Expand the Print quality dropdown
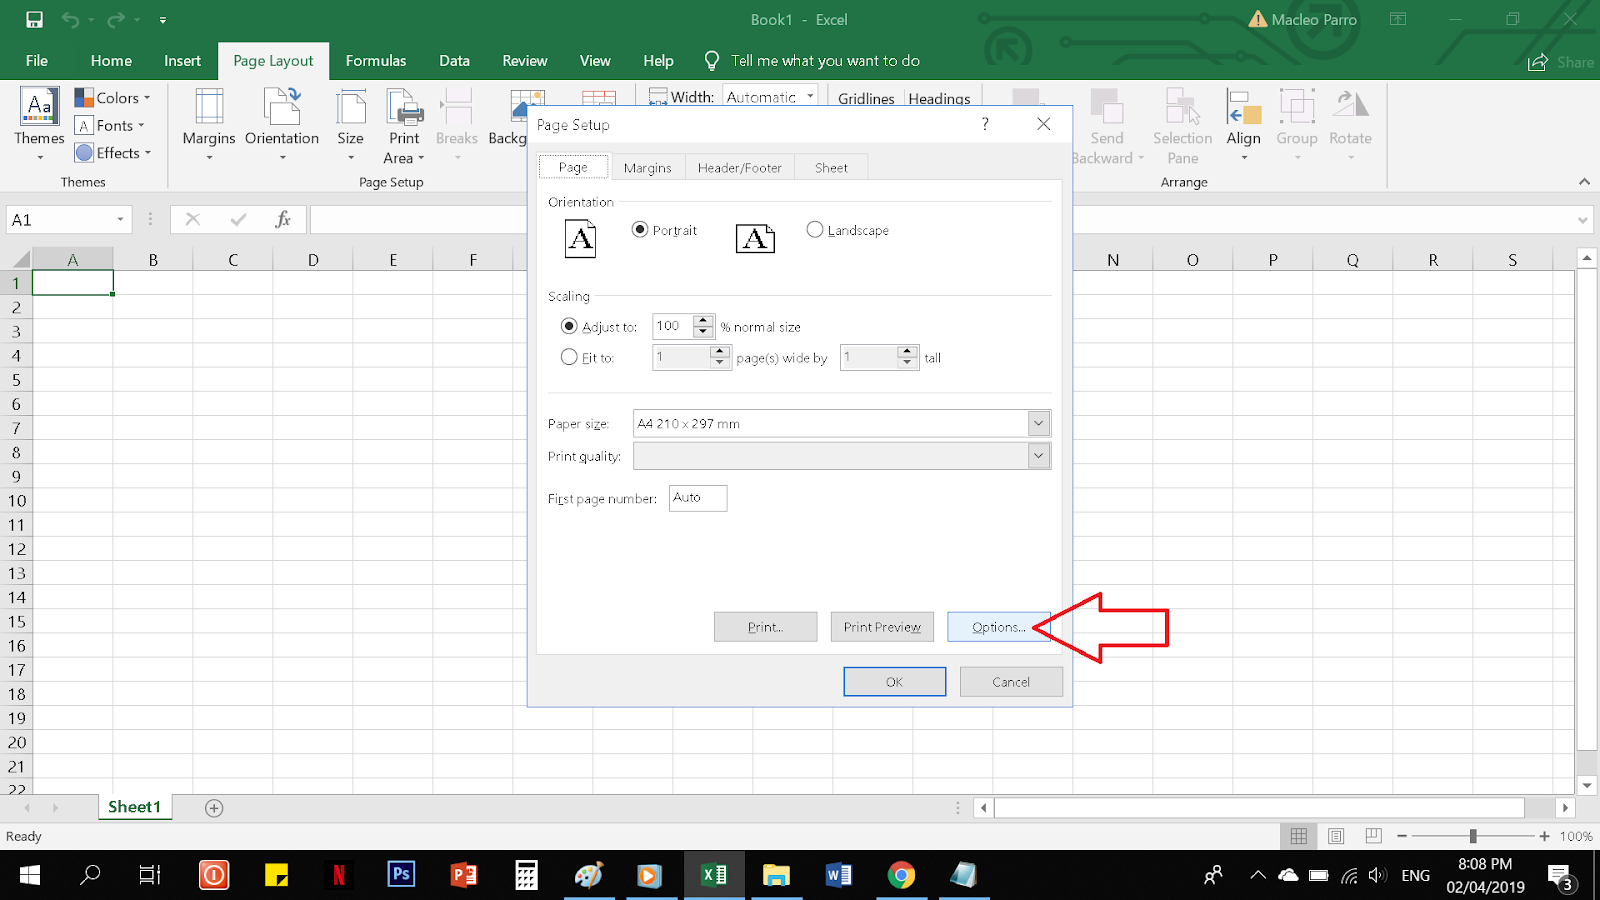This screenshot has height=900, width=1600. click(1038, 455)
